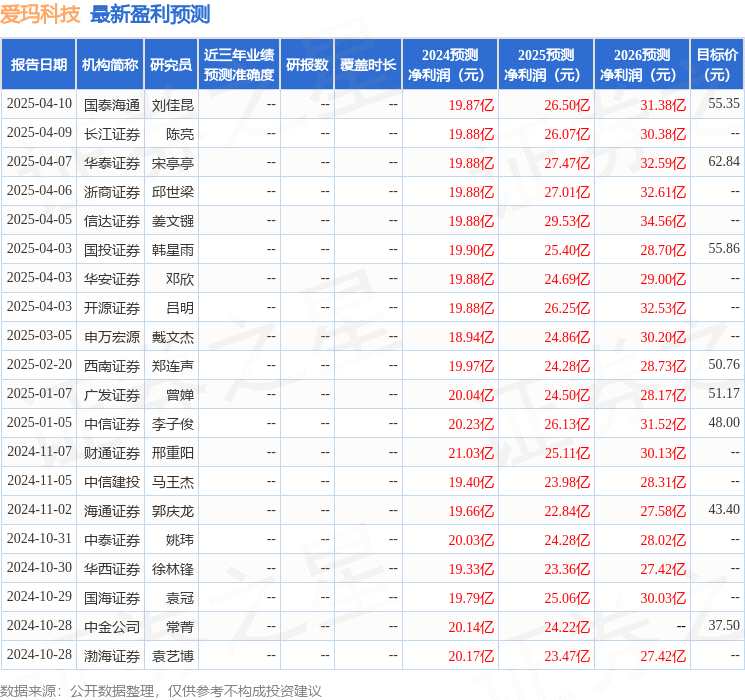Screen dimensions: 745x700
Task: Click the 2025预测净利润 column header
Action: 545,65
